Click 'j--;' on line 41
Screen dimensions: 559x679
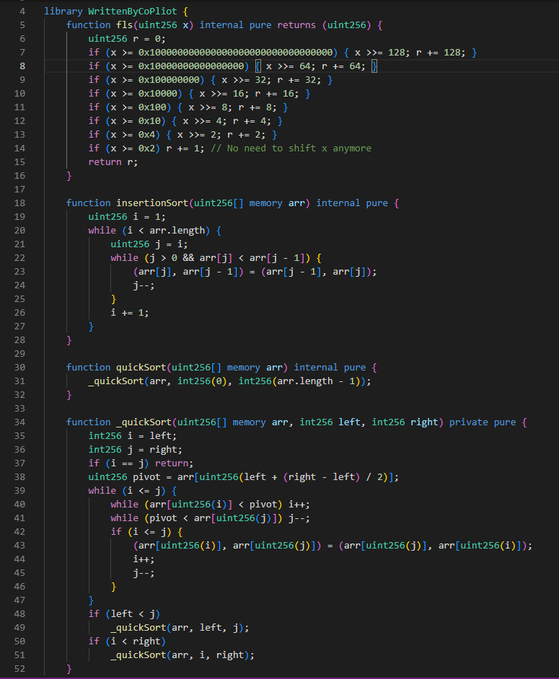tap(299, 518)
